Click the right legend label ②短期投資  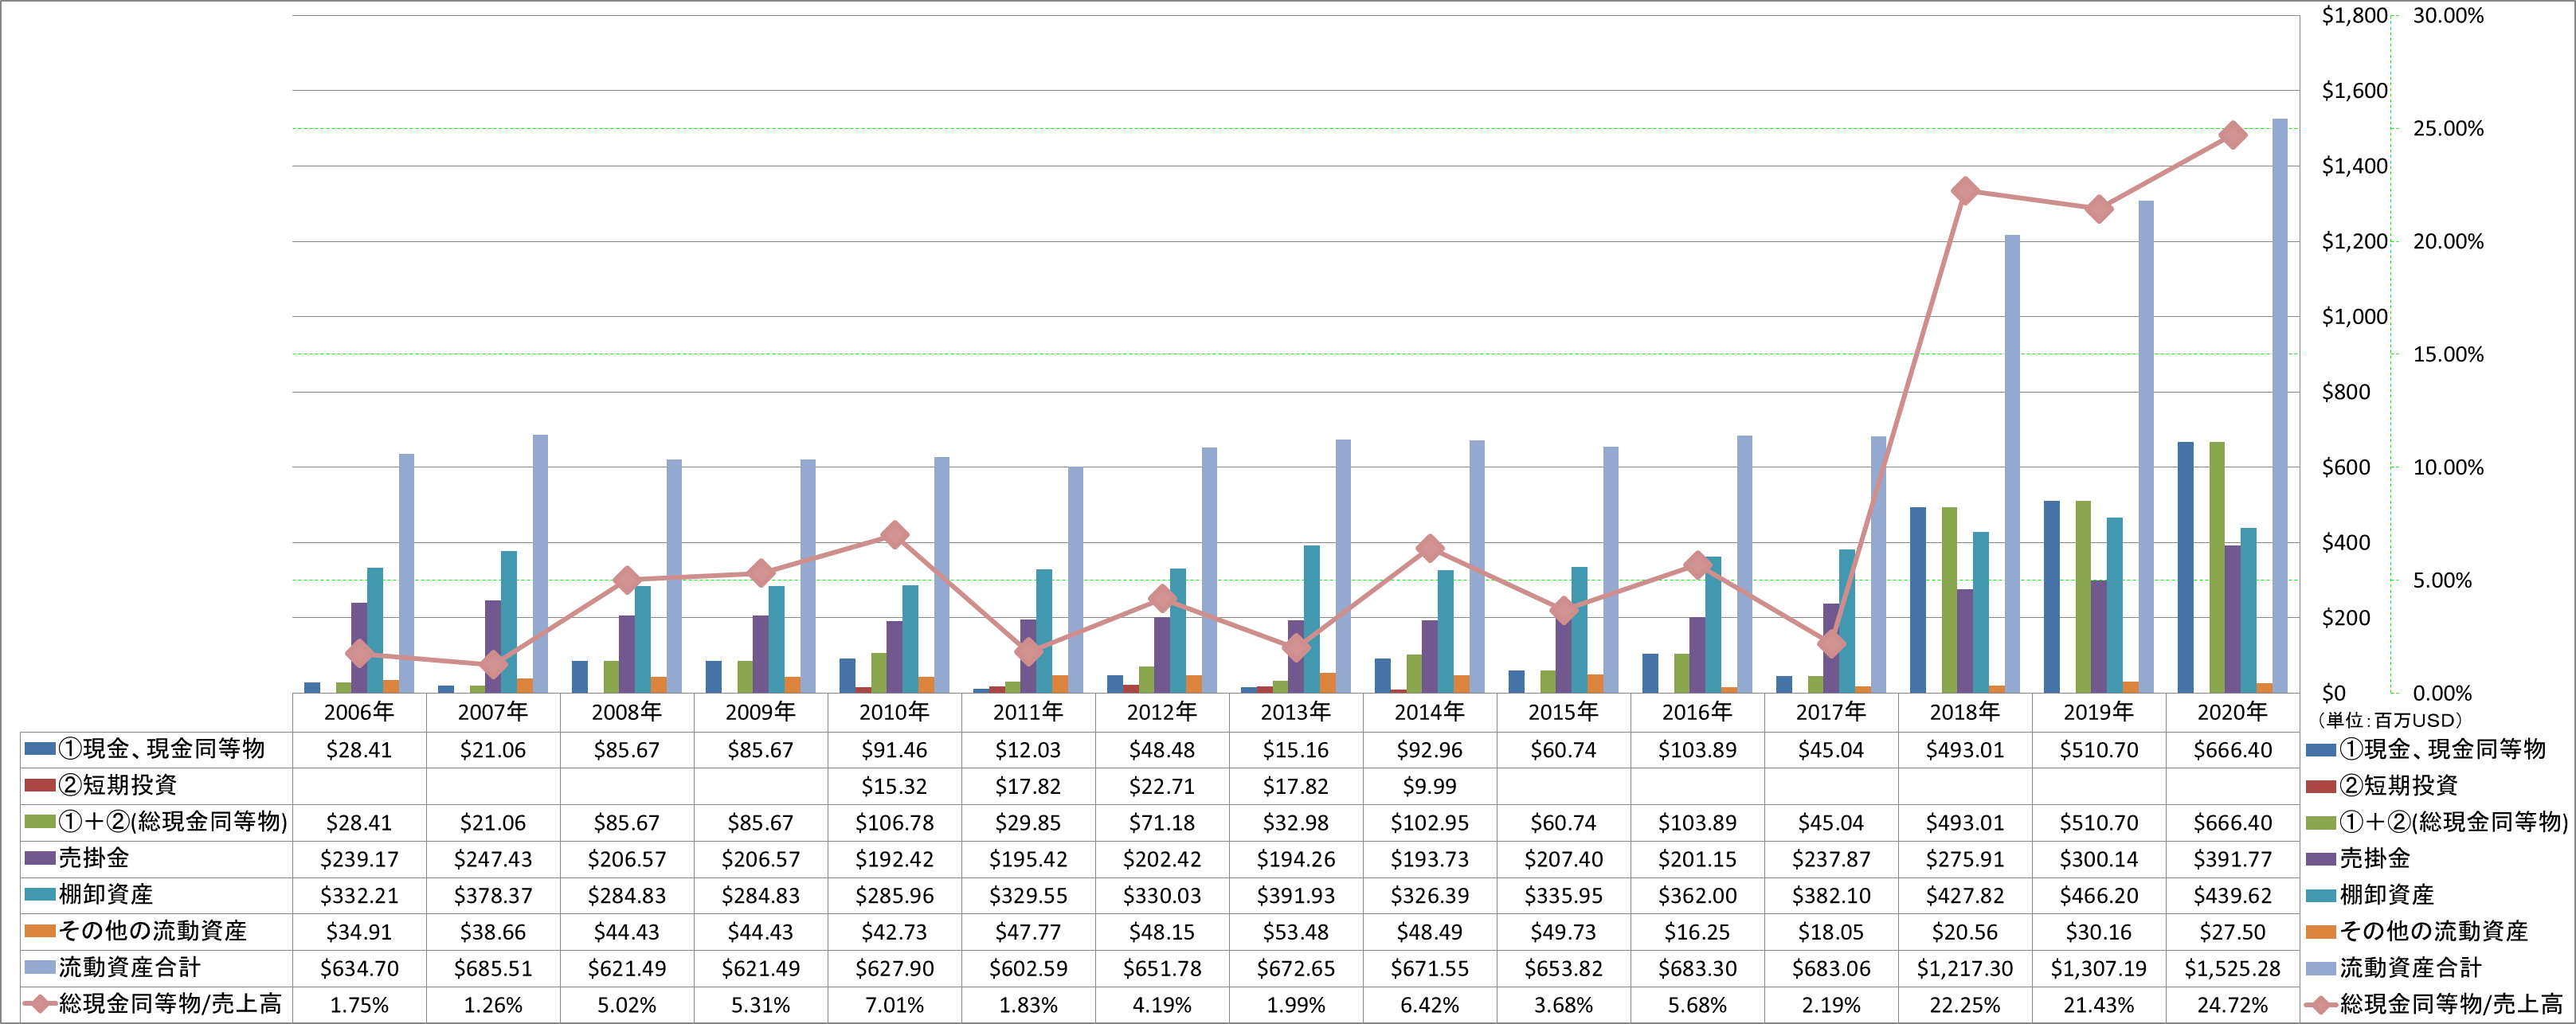point(2398,785)
